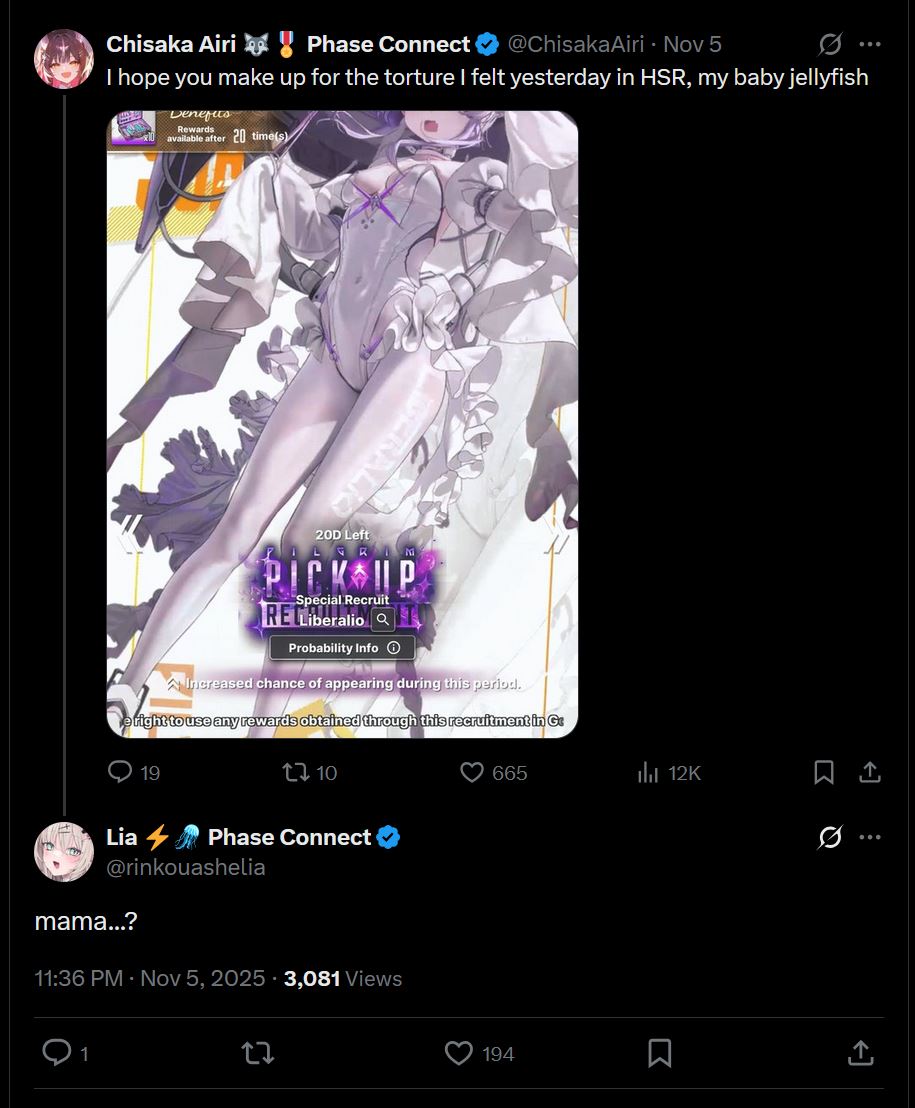915x1108 pixels.
Task: Open Chisaka Airi's profile avatar
Action: (x=64, y=59)
